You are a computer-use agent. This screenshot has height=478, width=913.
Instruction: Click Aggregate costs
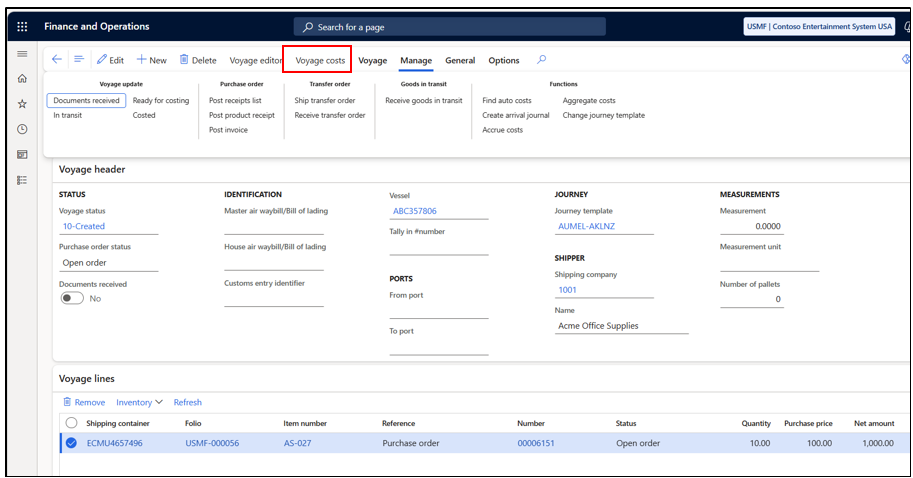pos(589,101)
